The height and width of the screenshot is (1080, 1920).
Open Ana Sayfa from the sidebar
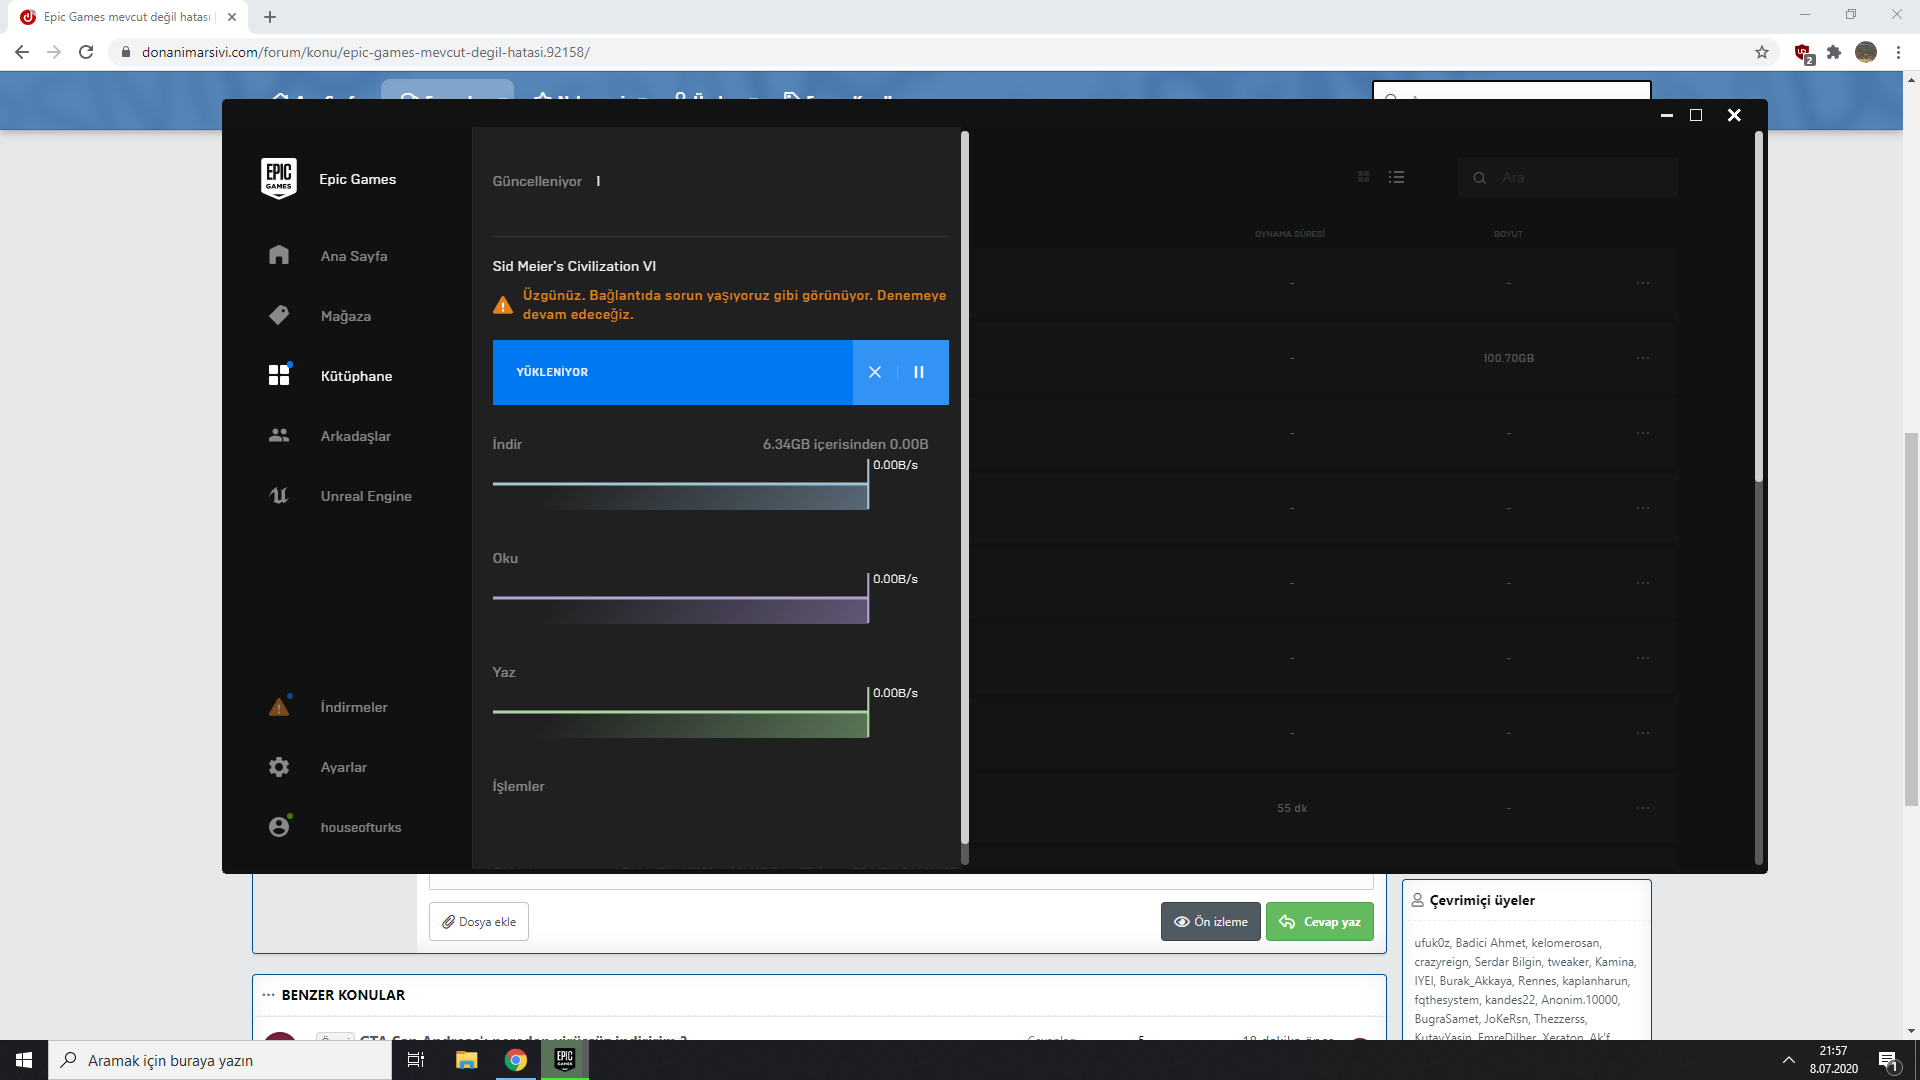point(353,256)
